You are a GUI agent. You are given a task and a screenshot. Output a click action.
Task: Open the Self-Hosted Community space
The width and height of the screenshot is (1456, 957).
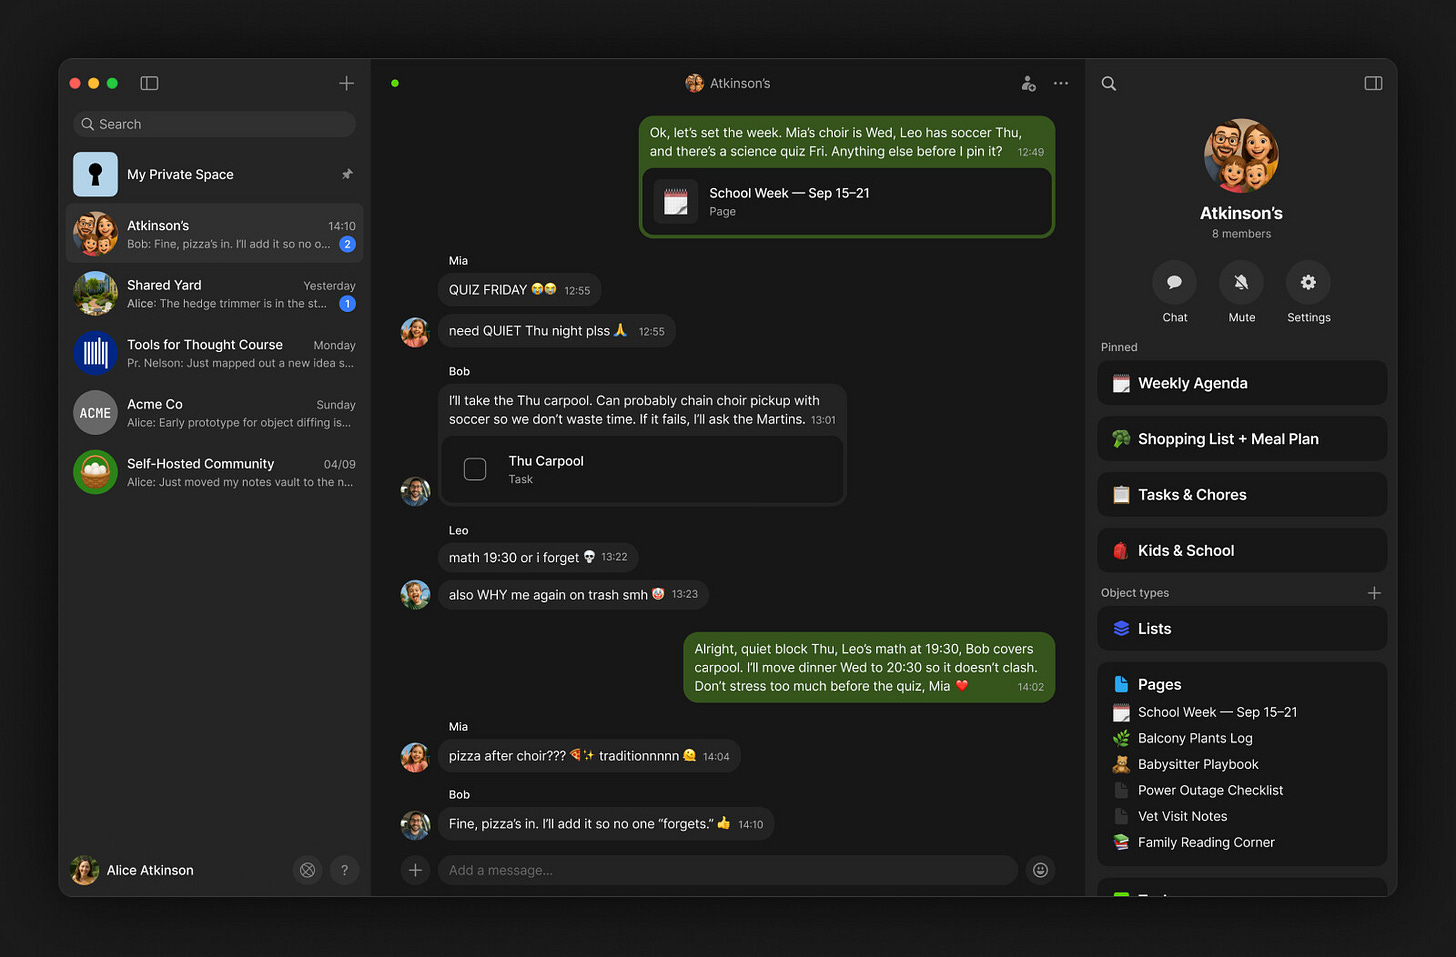pyautogui.click(x=214, y=472)
